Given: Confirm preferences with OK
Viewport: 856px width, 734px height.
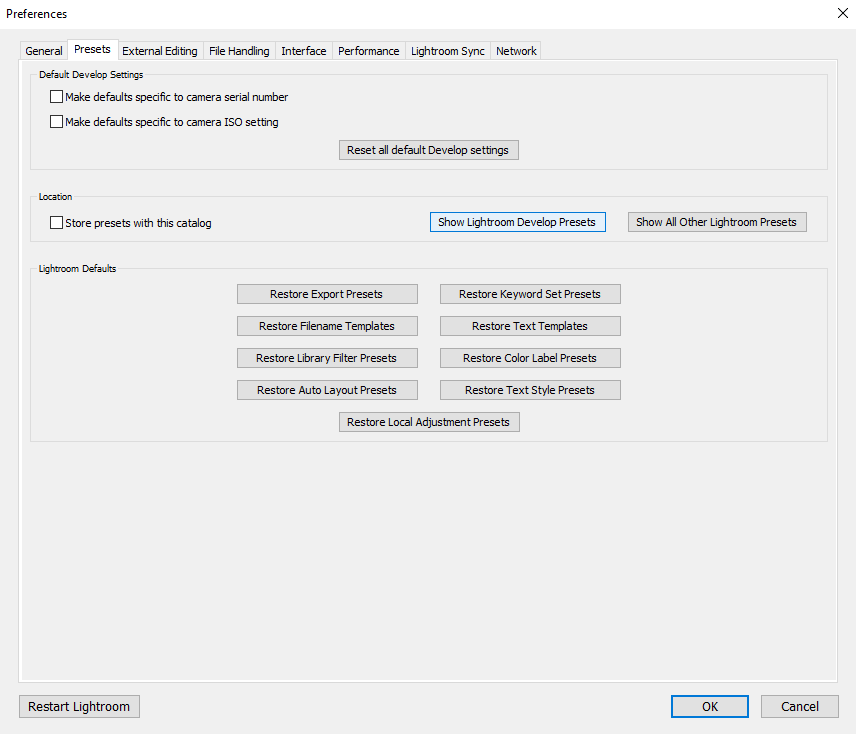Looking at the screenshot, I should click(710, 706).
